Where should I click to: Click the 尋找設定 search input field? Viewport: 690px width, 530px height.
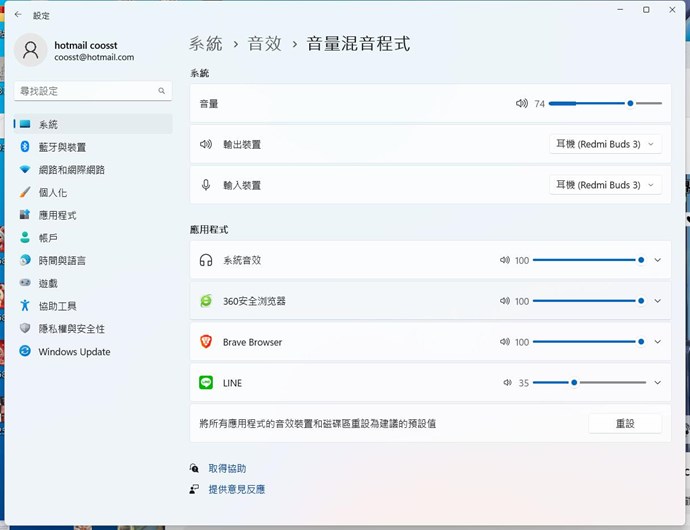point(85,91)
